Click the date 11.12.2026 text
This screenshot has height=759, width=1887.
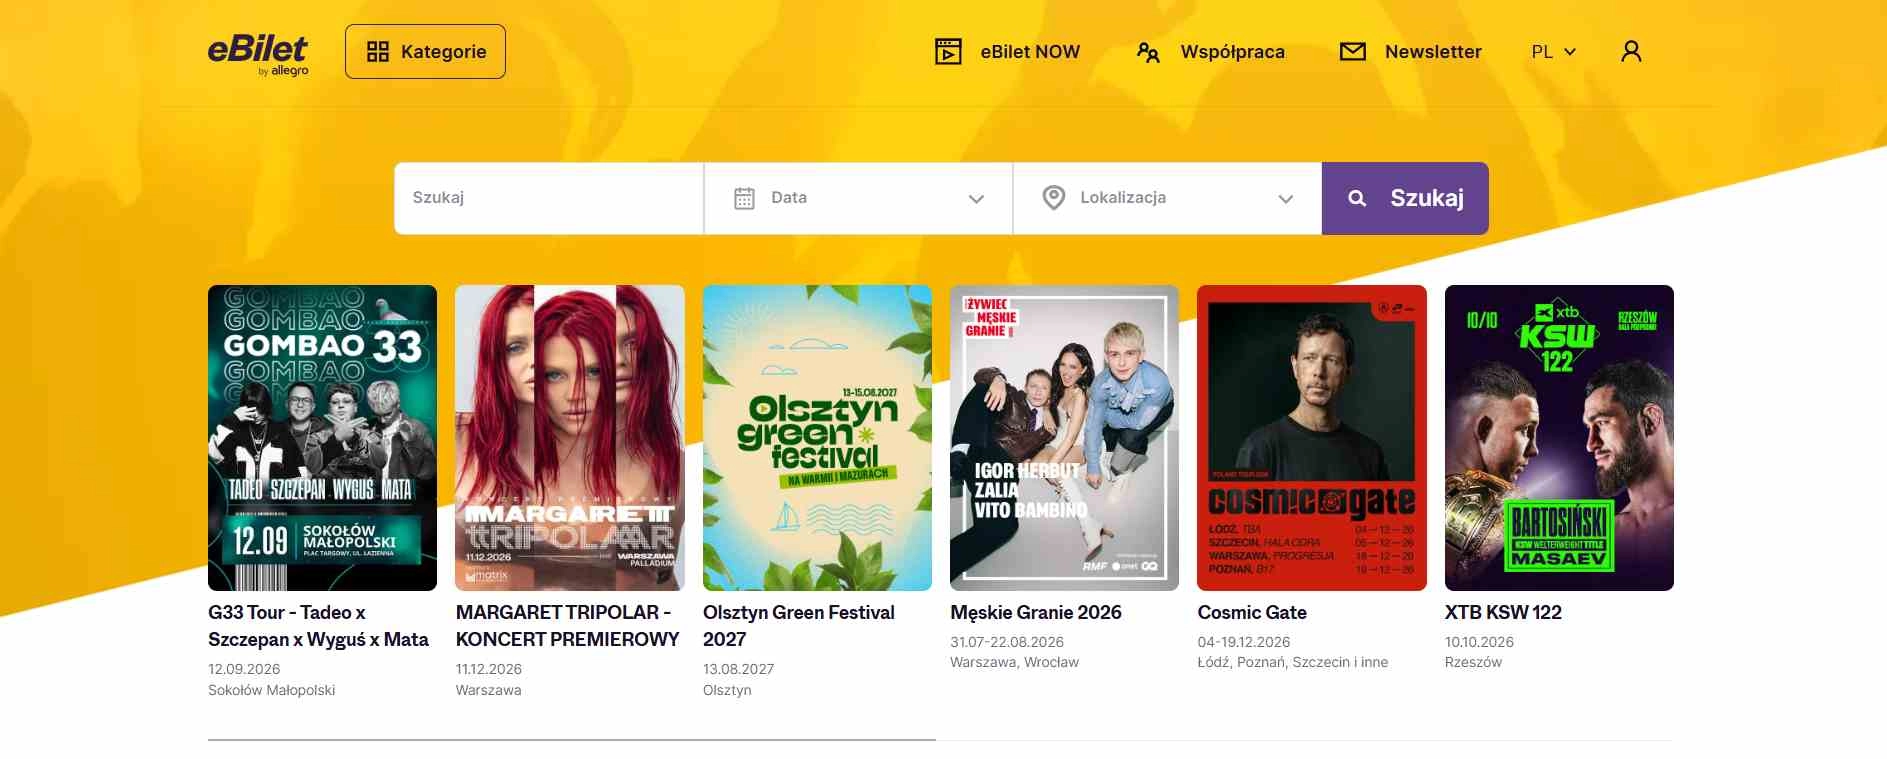pos(489,669)
